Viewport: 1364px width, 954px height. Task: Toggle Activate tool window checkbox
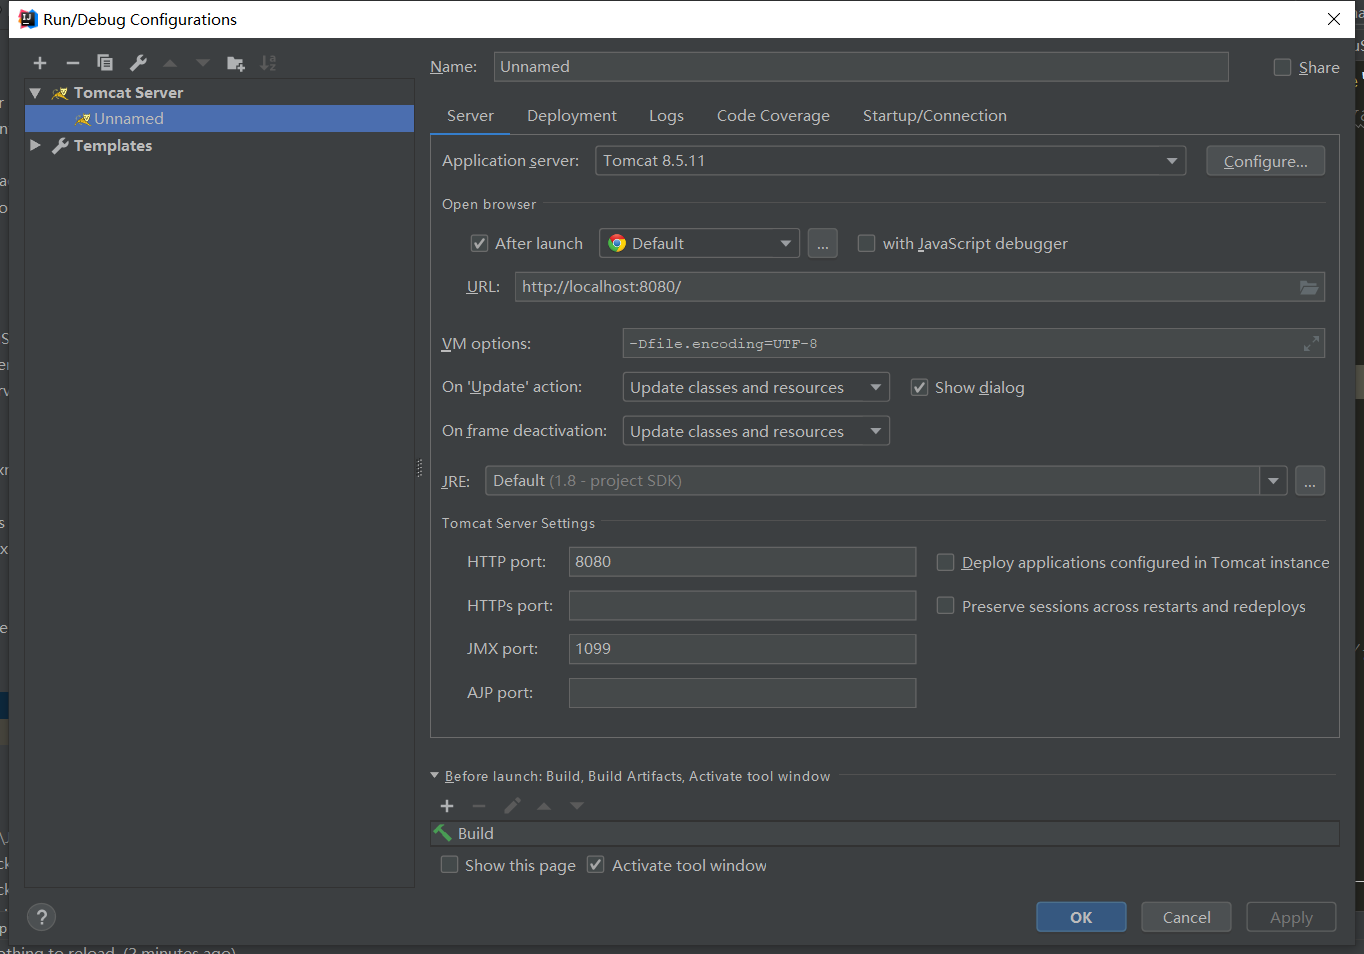(x=595, y=864)
